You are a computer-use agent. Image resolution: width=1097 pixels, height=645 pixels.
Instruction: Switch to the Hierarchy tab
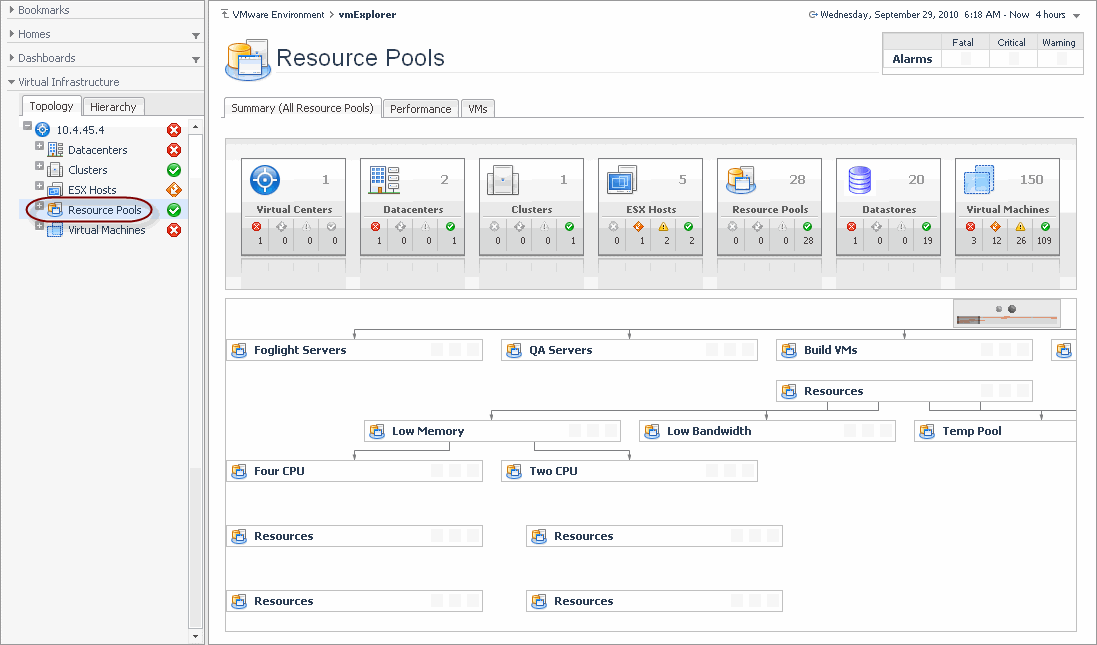[x=113, y=106]
